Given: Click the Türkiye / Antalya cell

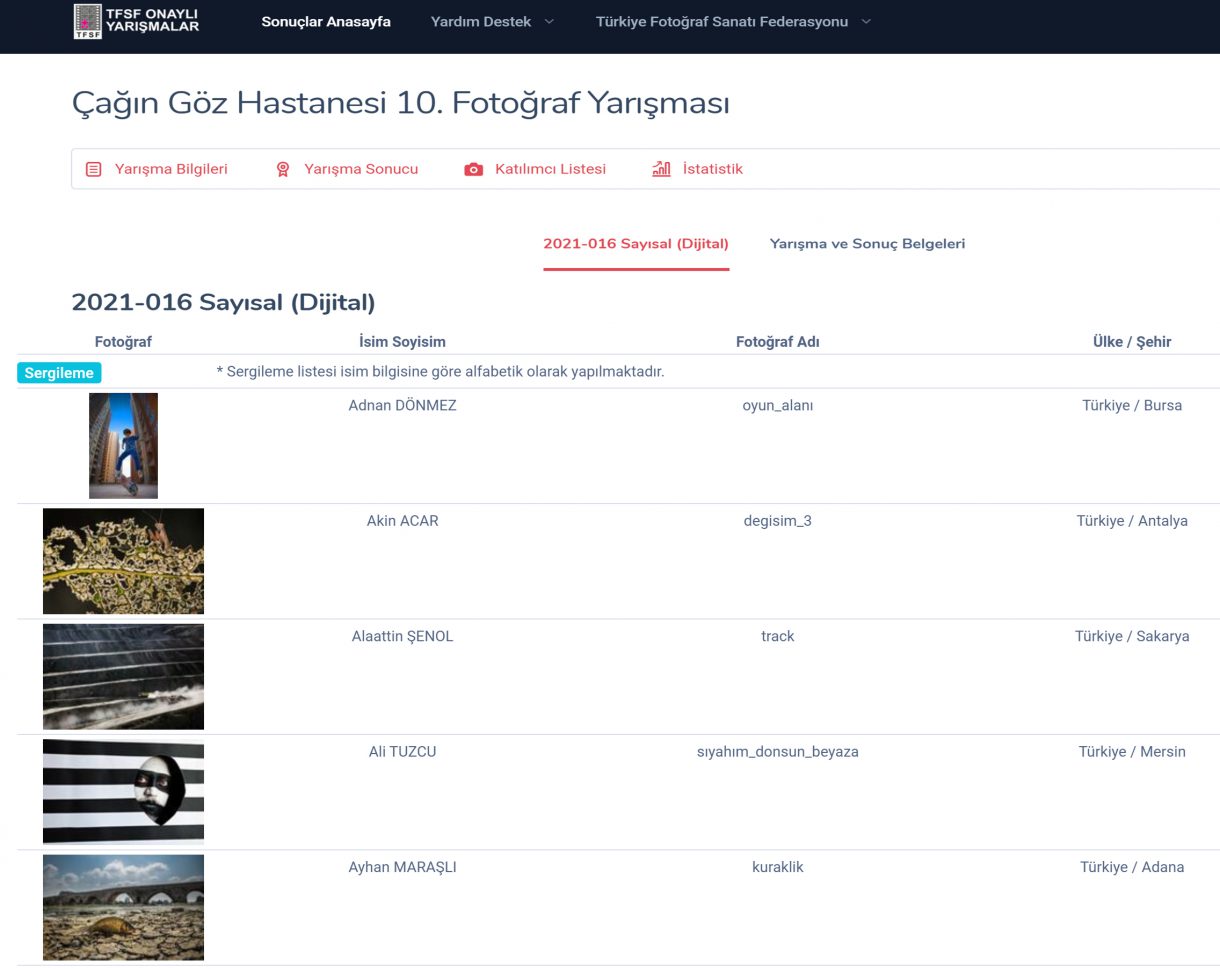Looking at the screenshot, I should pos(1132,521).
